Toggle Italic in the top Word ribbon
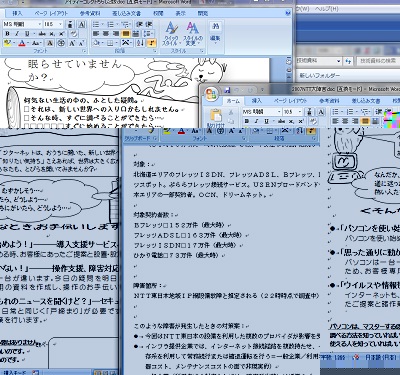This screenshot has height=375, width=400. [x=17, y=34]
